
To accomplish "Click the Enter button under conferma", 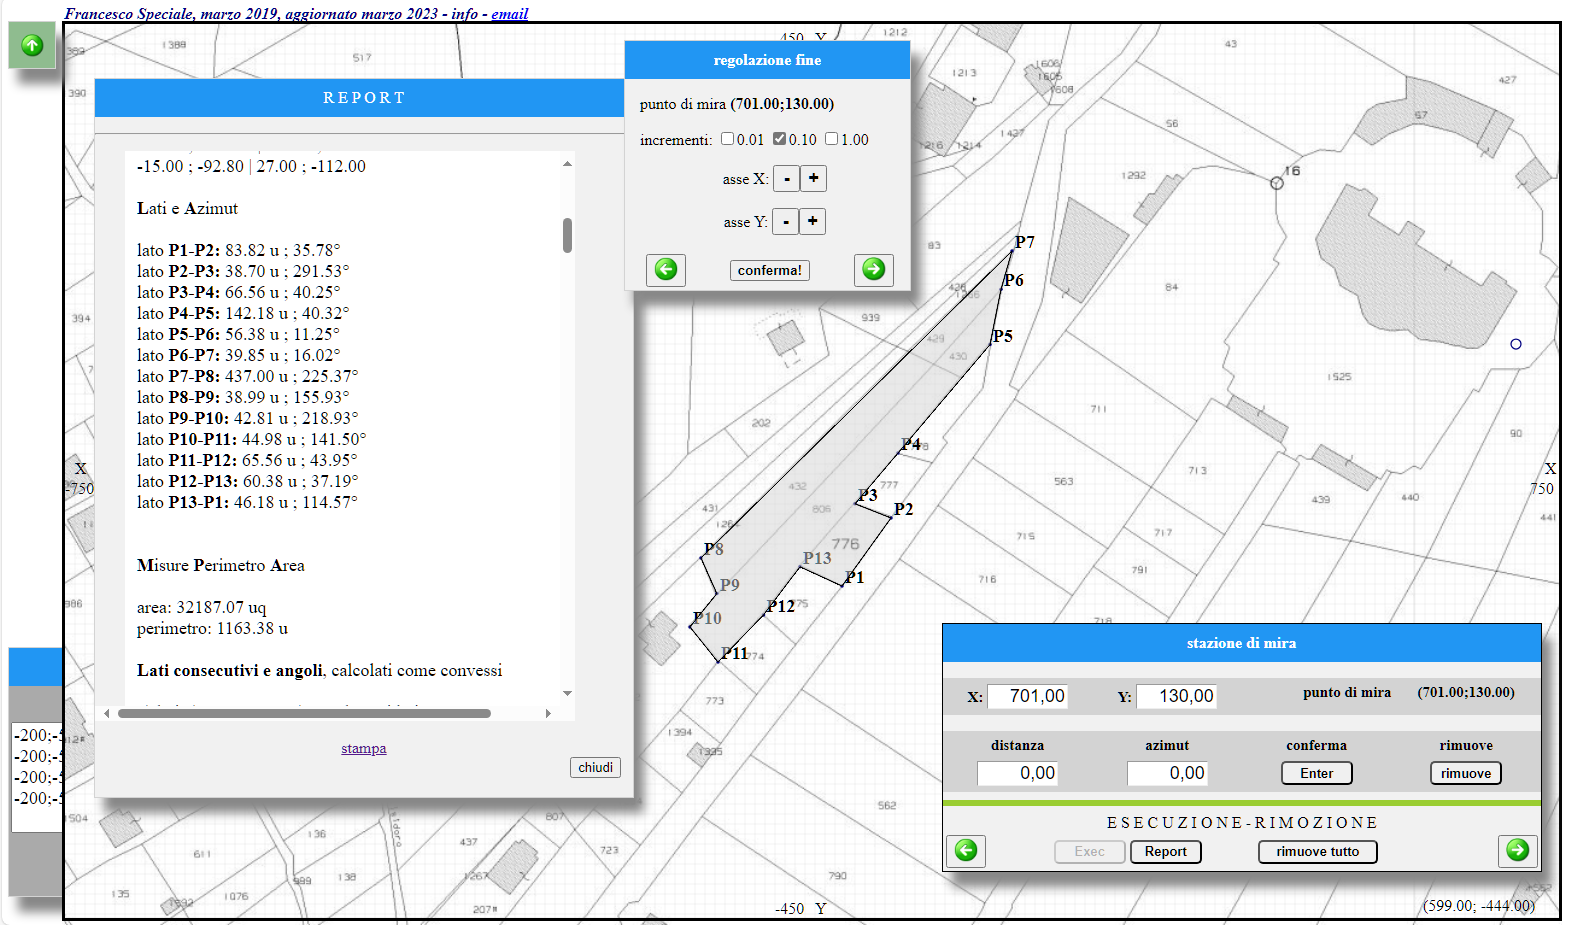I will coord(1316,773).
